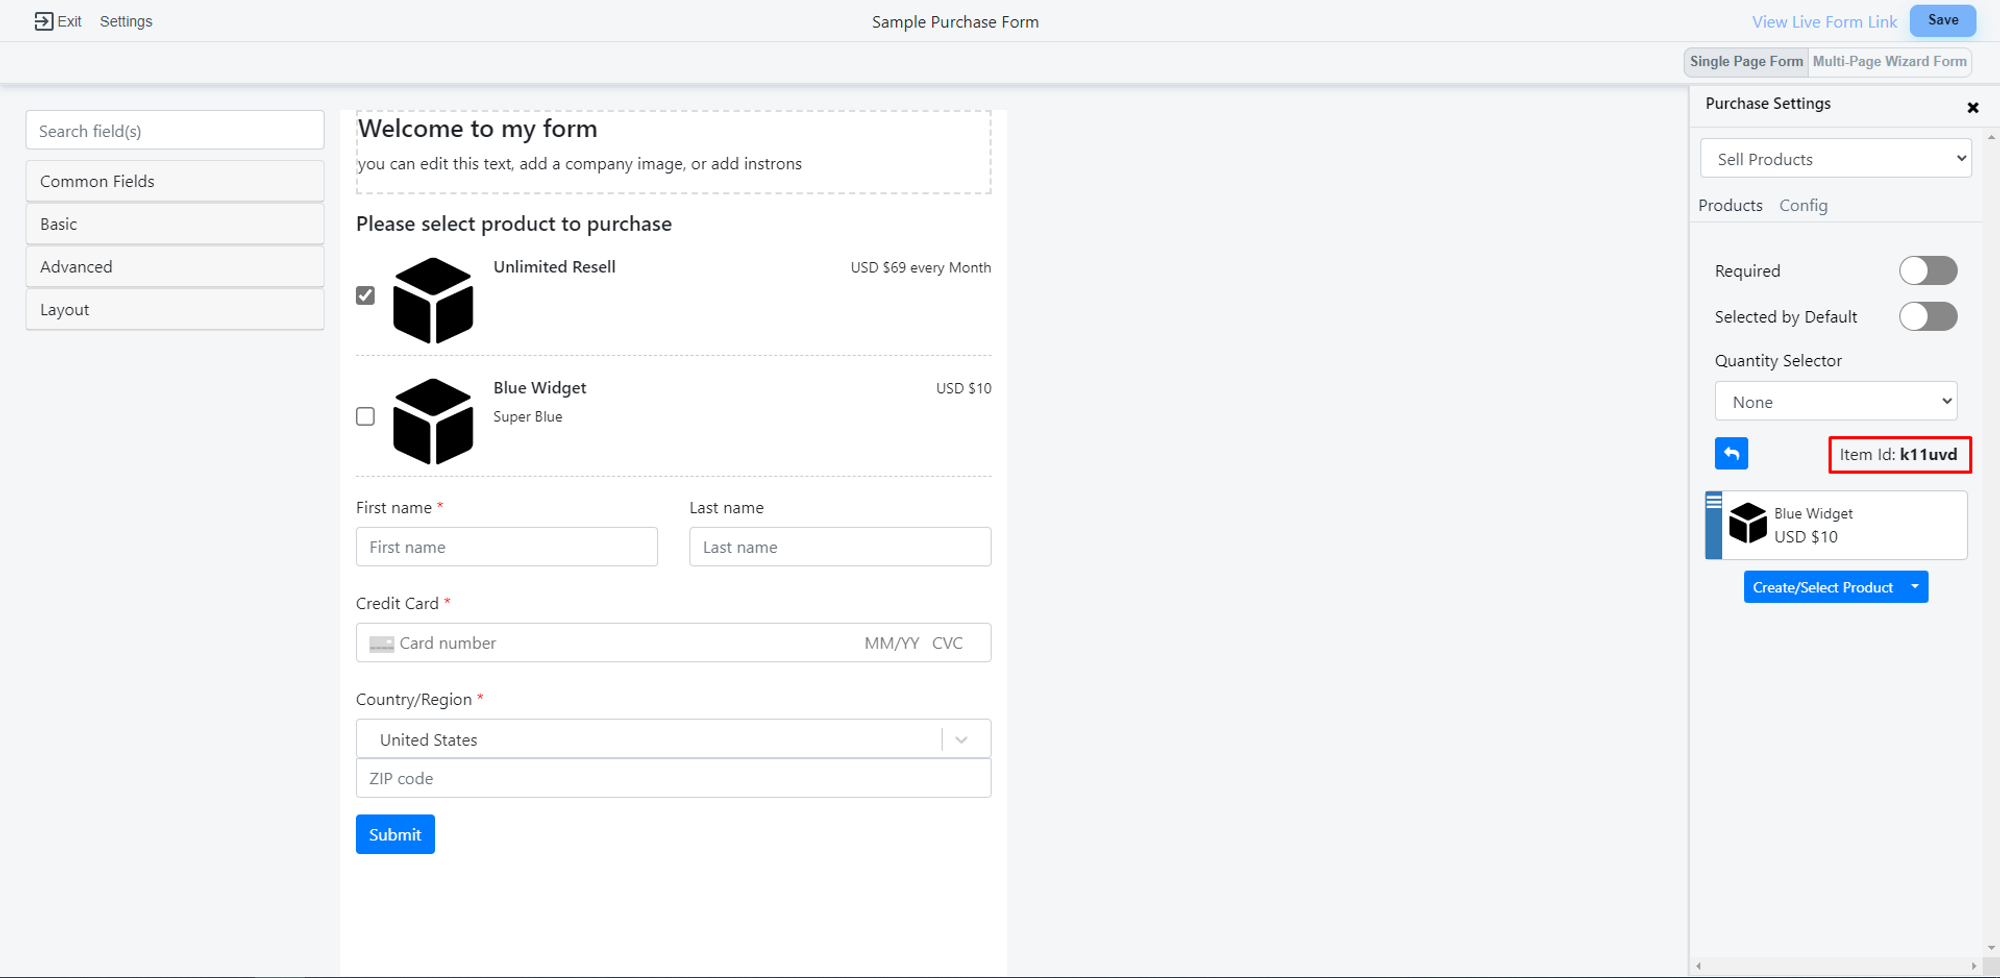Expand the Country/Region selector
This screenshot has width=2000, height=978.
click(961, 740)
